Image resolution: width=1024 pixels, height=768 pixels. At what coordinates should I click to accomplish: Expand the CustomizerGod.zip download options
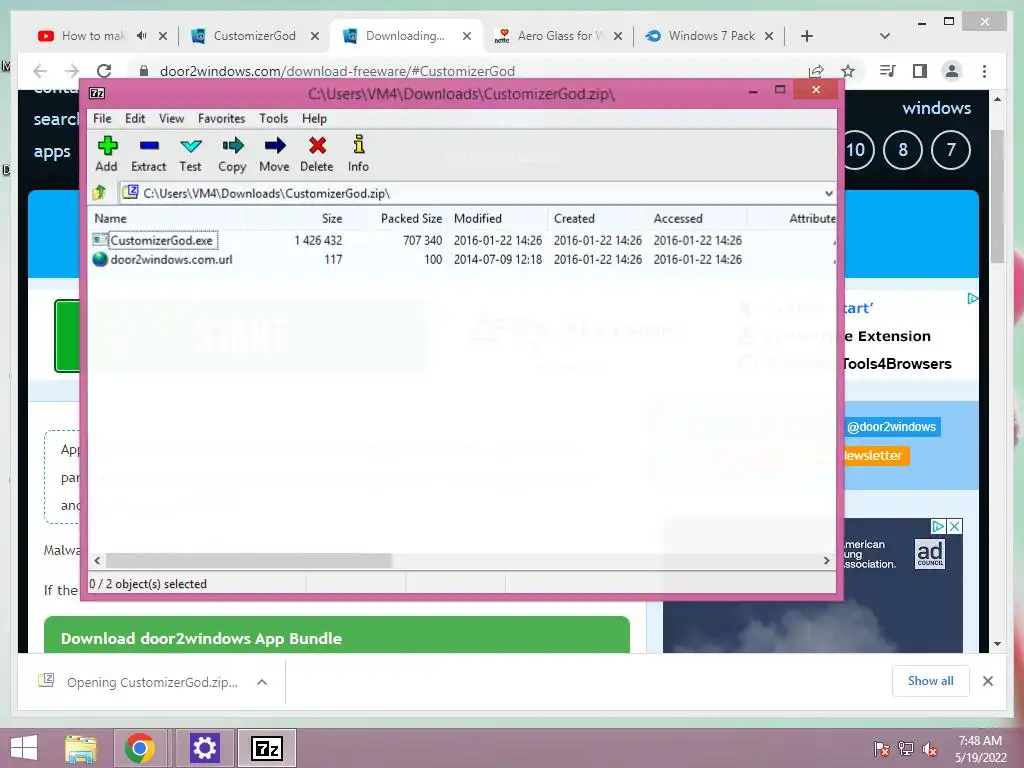point(262,682)
